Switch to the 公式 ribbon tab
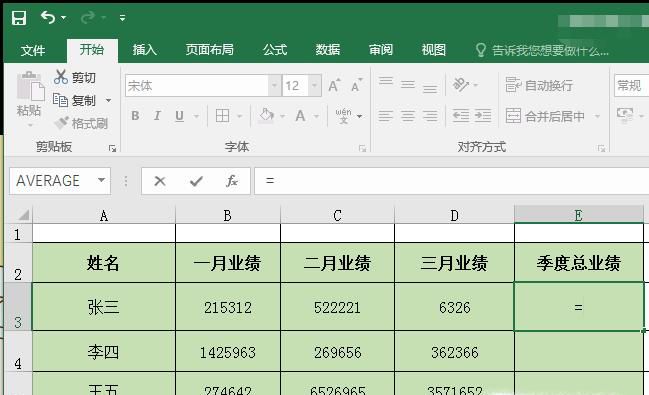The height and width of the screenshot is (395, 649). [275, 50]
